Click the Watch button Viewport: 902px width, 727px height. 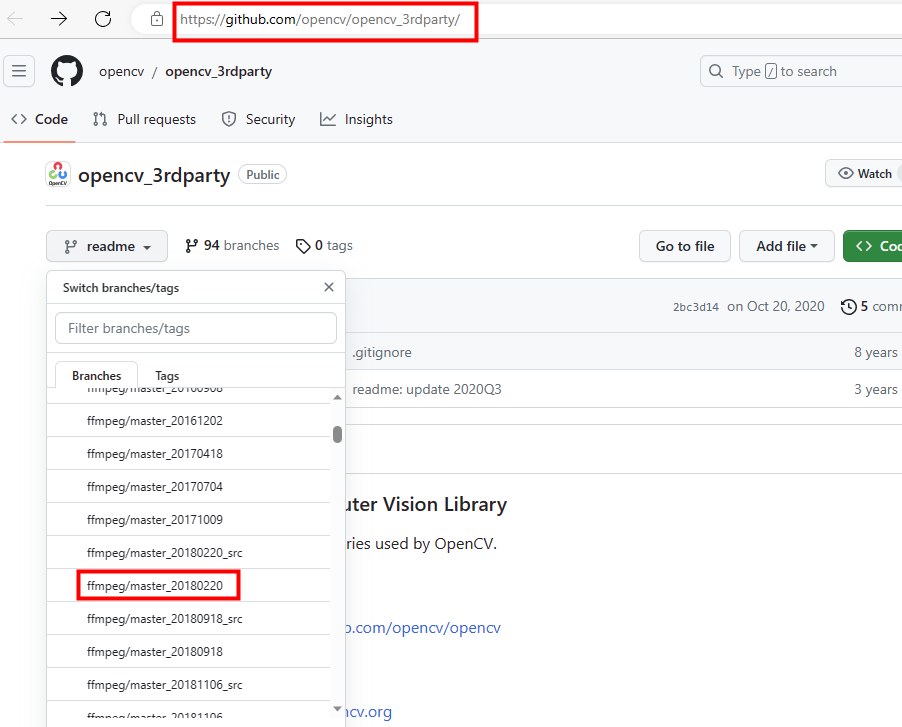click(x=863, y=174)
